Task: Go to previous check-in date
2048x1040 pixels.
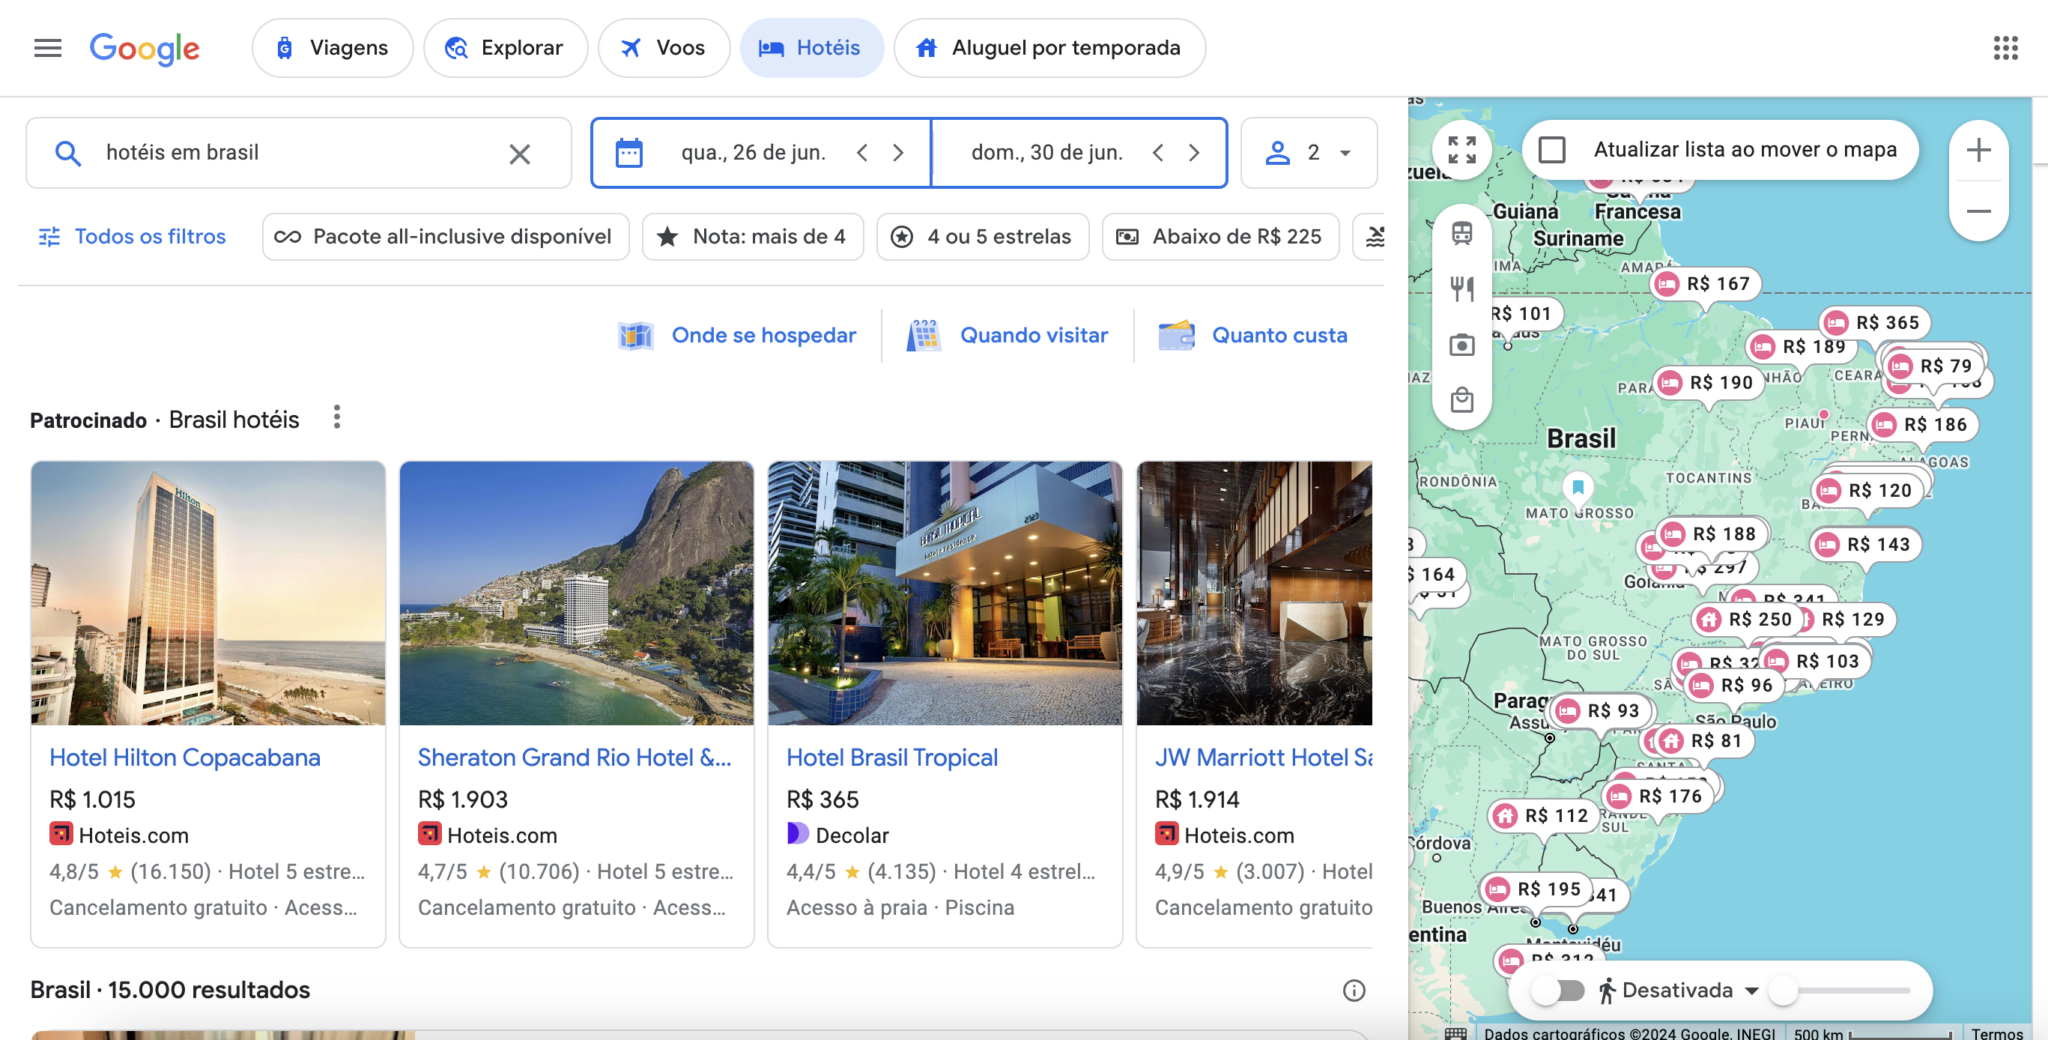Action: [x=862, y=153]
